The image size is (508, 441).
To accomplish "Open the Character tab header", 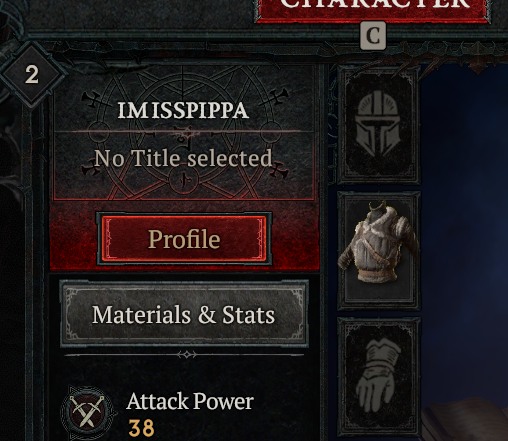I will point(372,9).
